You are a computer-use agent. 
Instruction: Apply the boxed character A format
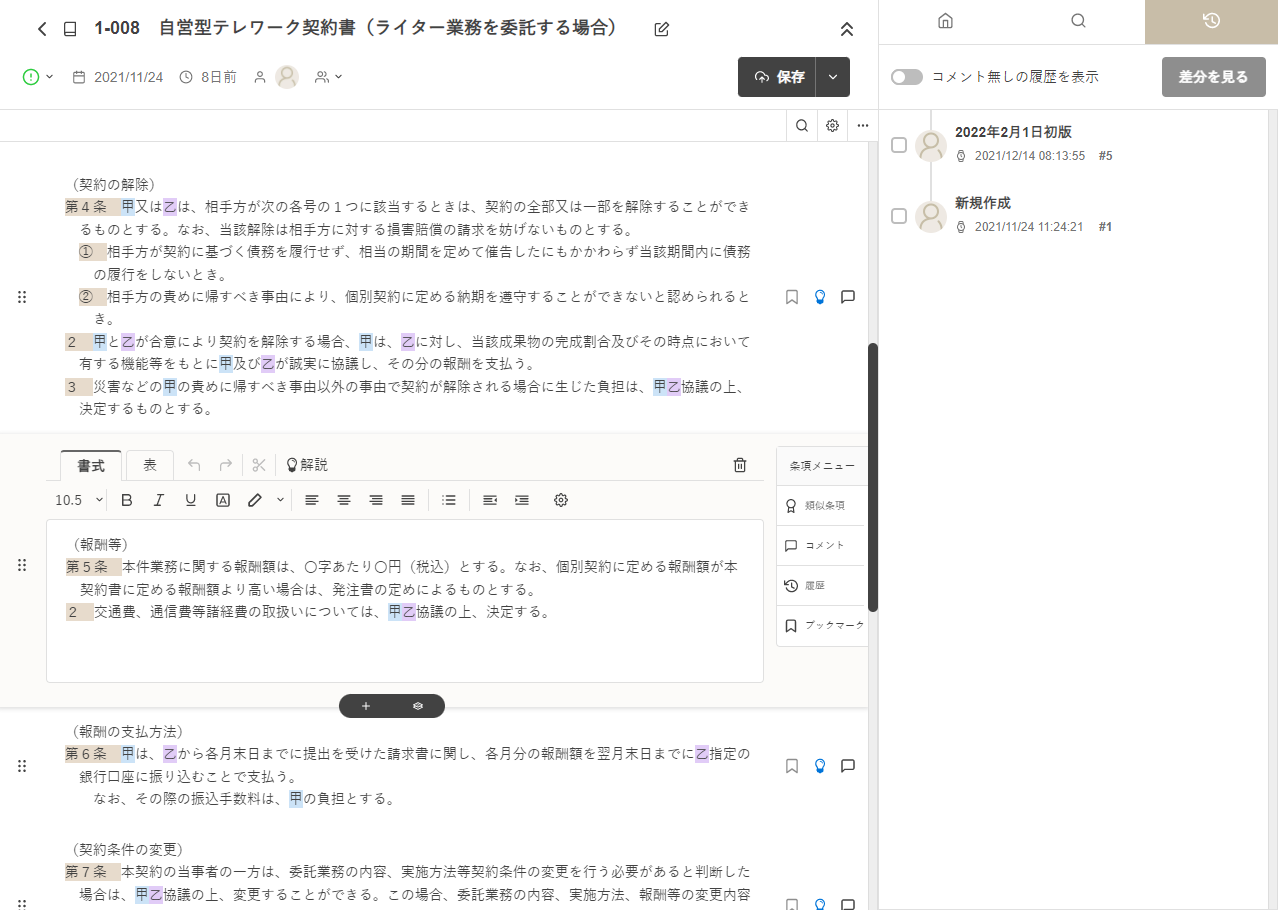click(x=223, y=500)
